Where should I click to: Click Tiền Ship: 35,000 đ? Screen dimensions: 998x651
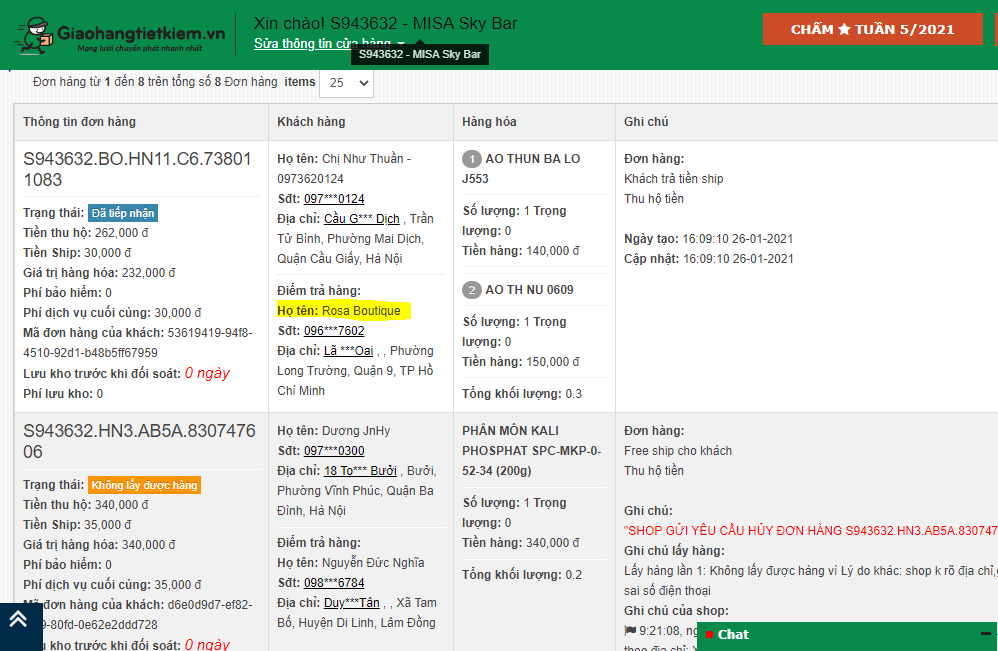pyautogui.click(x=77, y=525)
